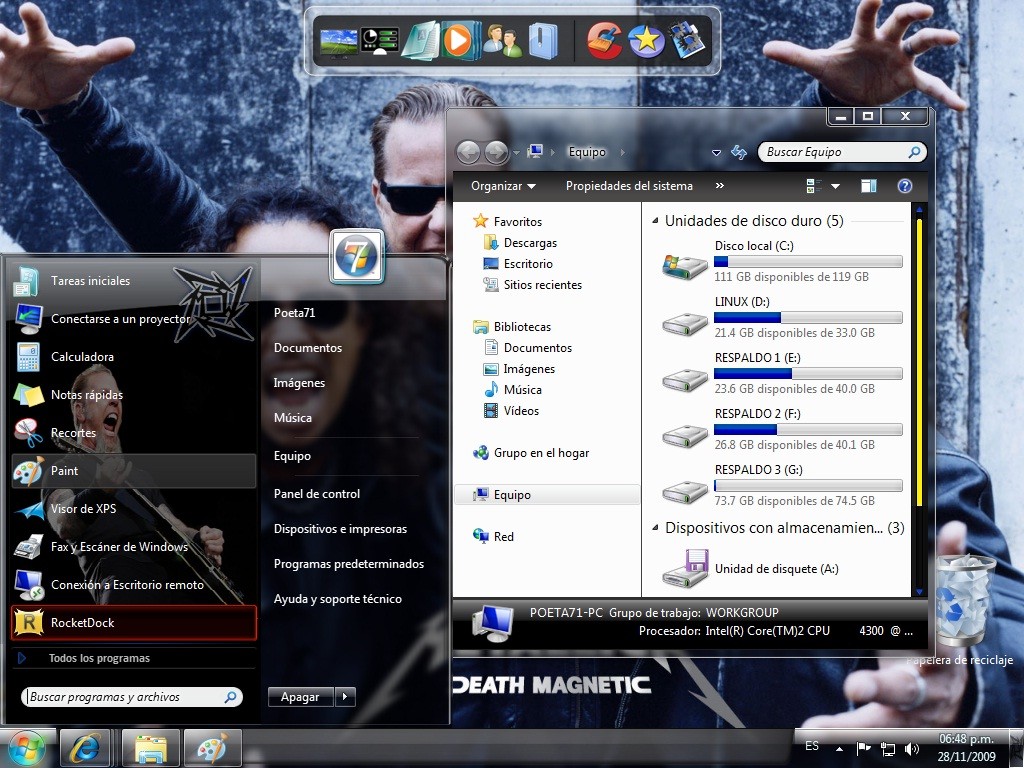The height and width of the screenshot is (768, 1024).
Task: Select Disco local (C:) drive
Action: click(x=782, y=262)
